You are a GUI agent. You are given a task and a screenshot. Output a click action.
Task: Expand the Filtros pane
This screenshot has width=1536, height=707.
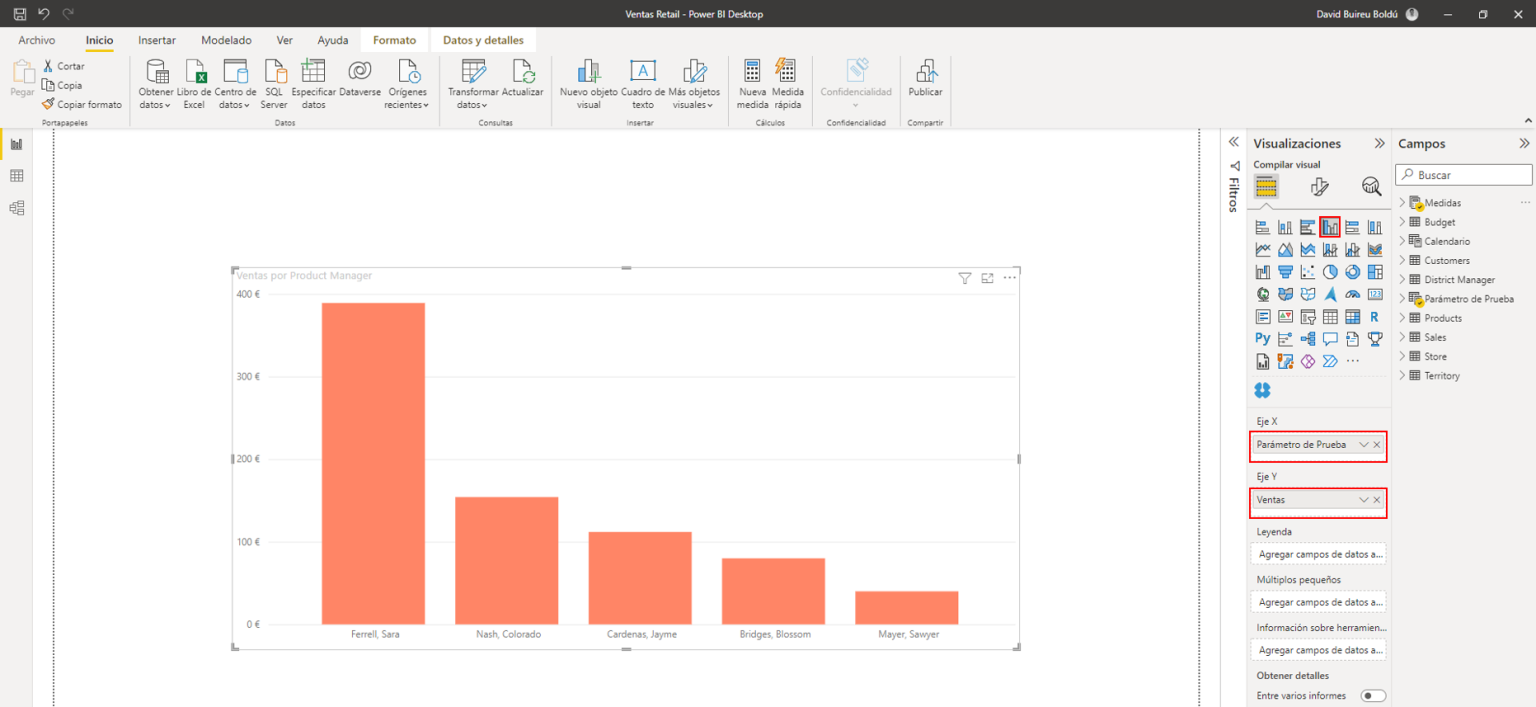[1234, 142]
